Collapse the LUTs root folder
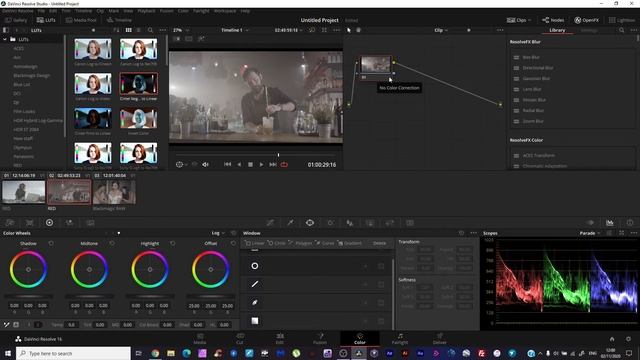Image resolution: width=640 pixels, height=360 pixels. [5, 39]
